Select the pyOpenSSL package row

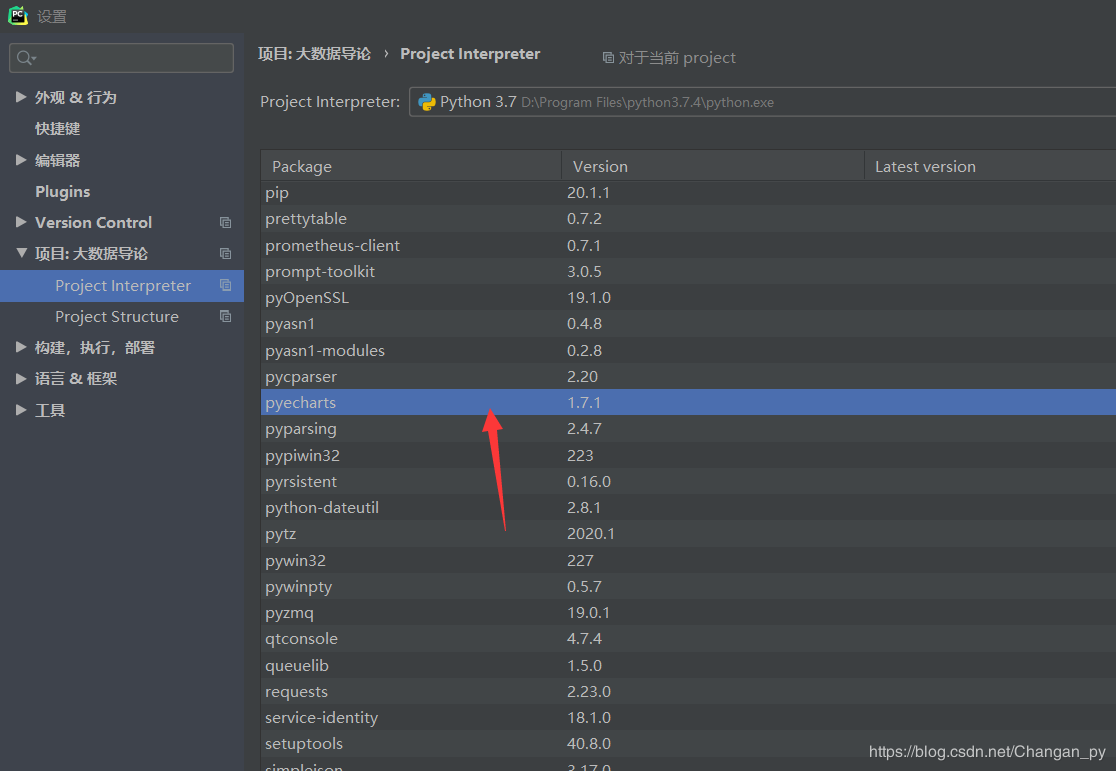coord(688,298)
